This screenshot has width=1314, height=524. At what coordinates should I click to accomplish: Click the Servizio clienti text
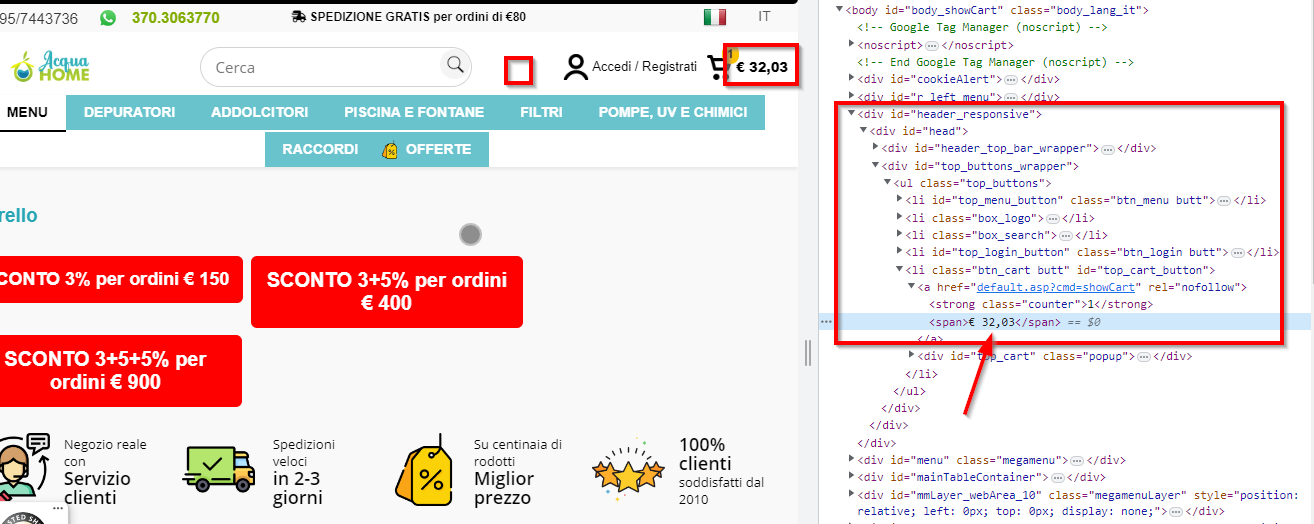coord(97,488)
